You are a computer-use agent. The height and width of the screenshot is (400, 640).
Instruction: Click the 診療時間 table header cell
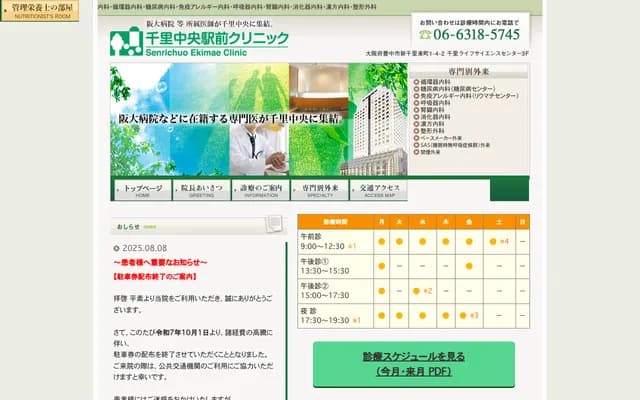coord(336,222)
